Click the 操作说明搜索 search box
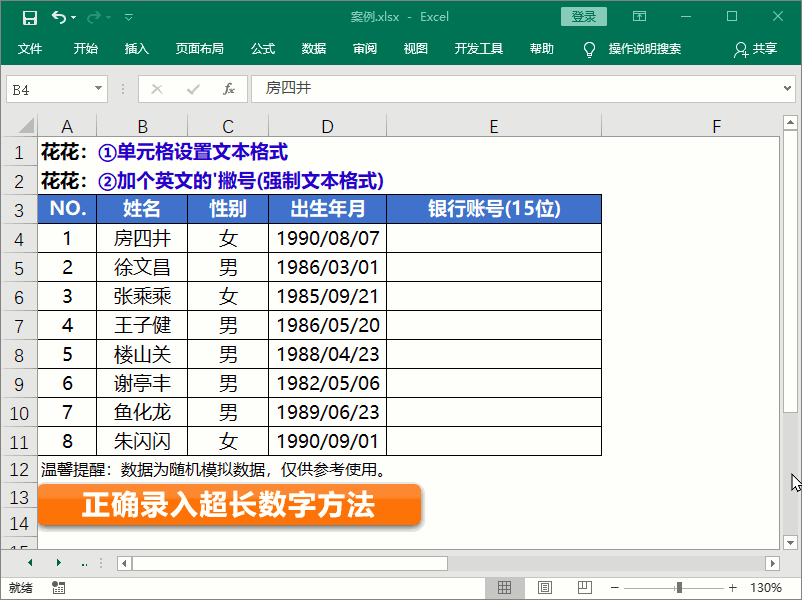The width and height of the screenshot is (802, 600). click(644, 49)
